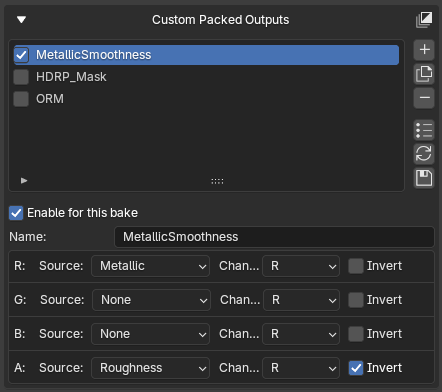Screen dimensions: 442x392
Task: Disable Invert for the A row
Action: (356, 368)
